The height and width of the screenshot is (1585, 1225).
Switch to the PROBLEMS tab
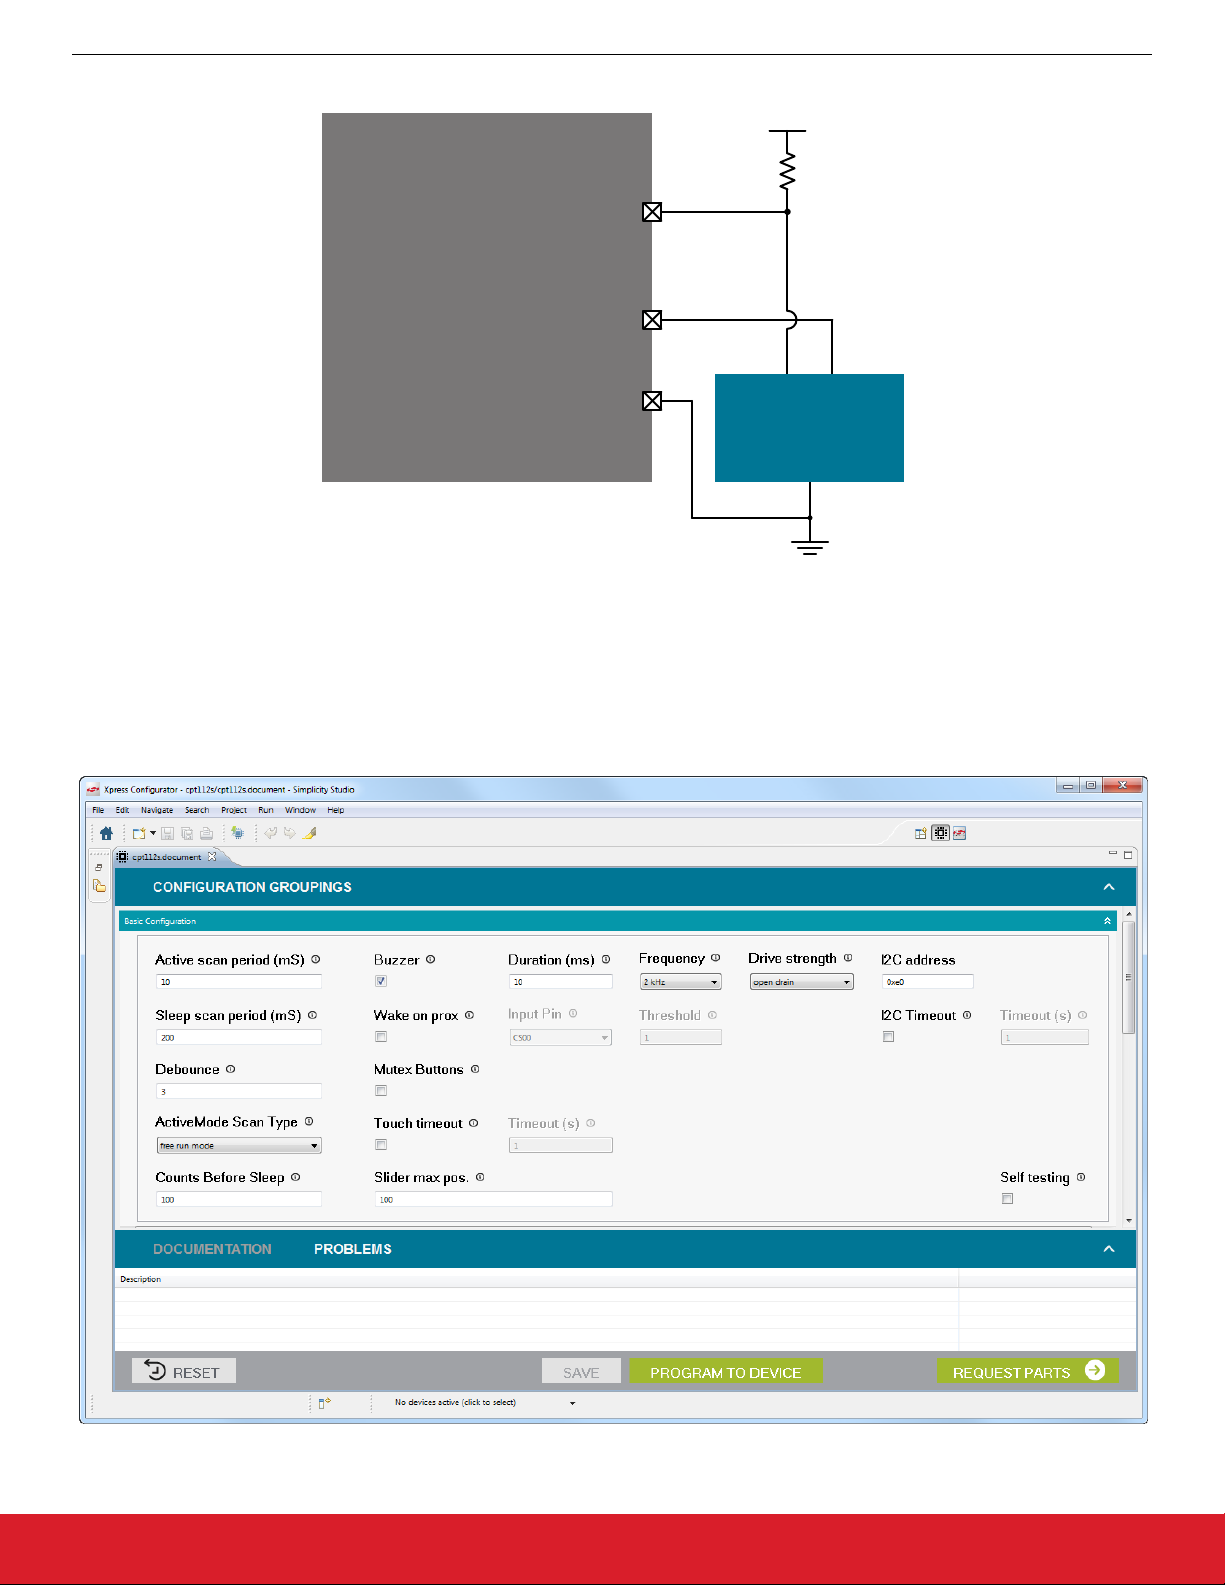[x=353, y=1249]
